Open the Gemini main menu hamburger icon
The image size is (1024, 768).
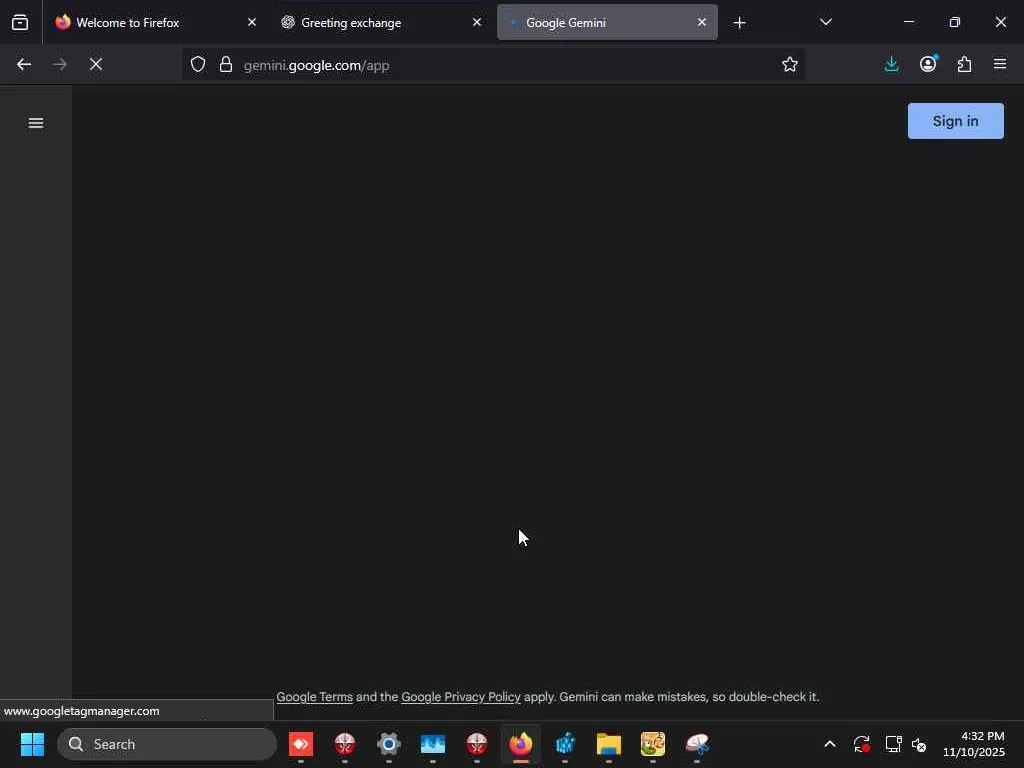36,123
